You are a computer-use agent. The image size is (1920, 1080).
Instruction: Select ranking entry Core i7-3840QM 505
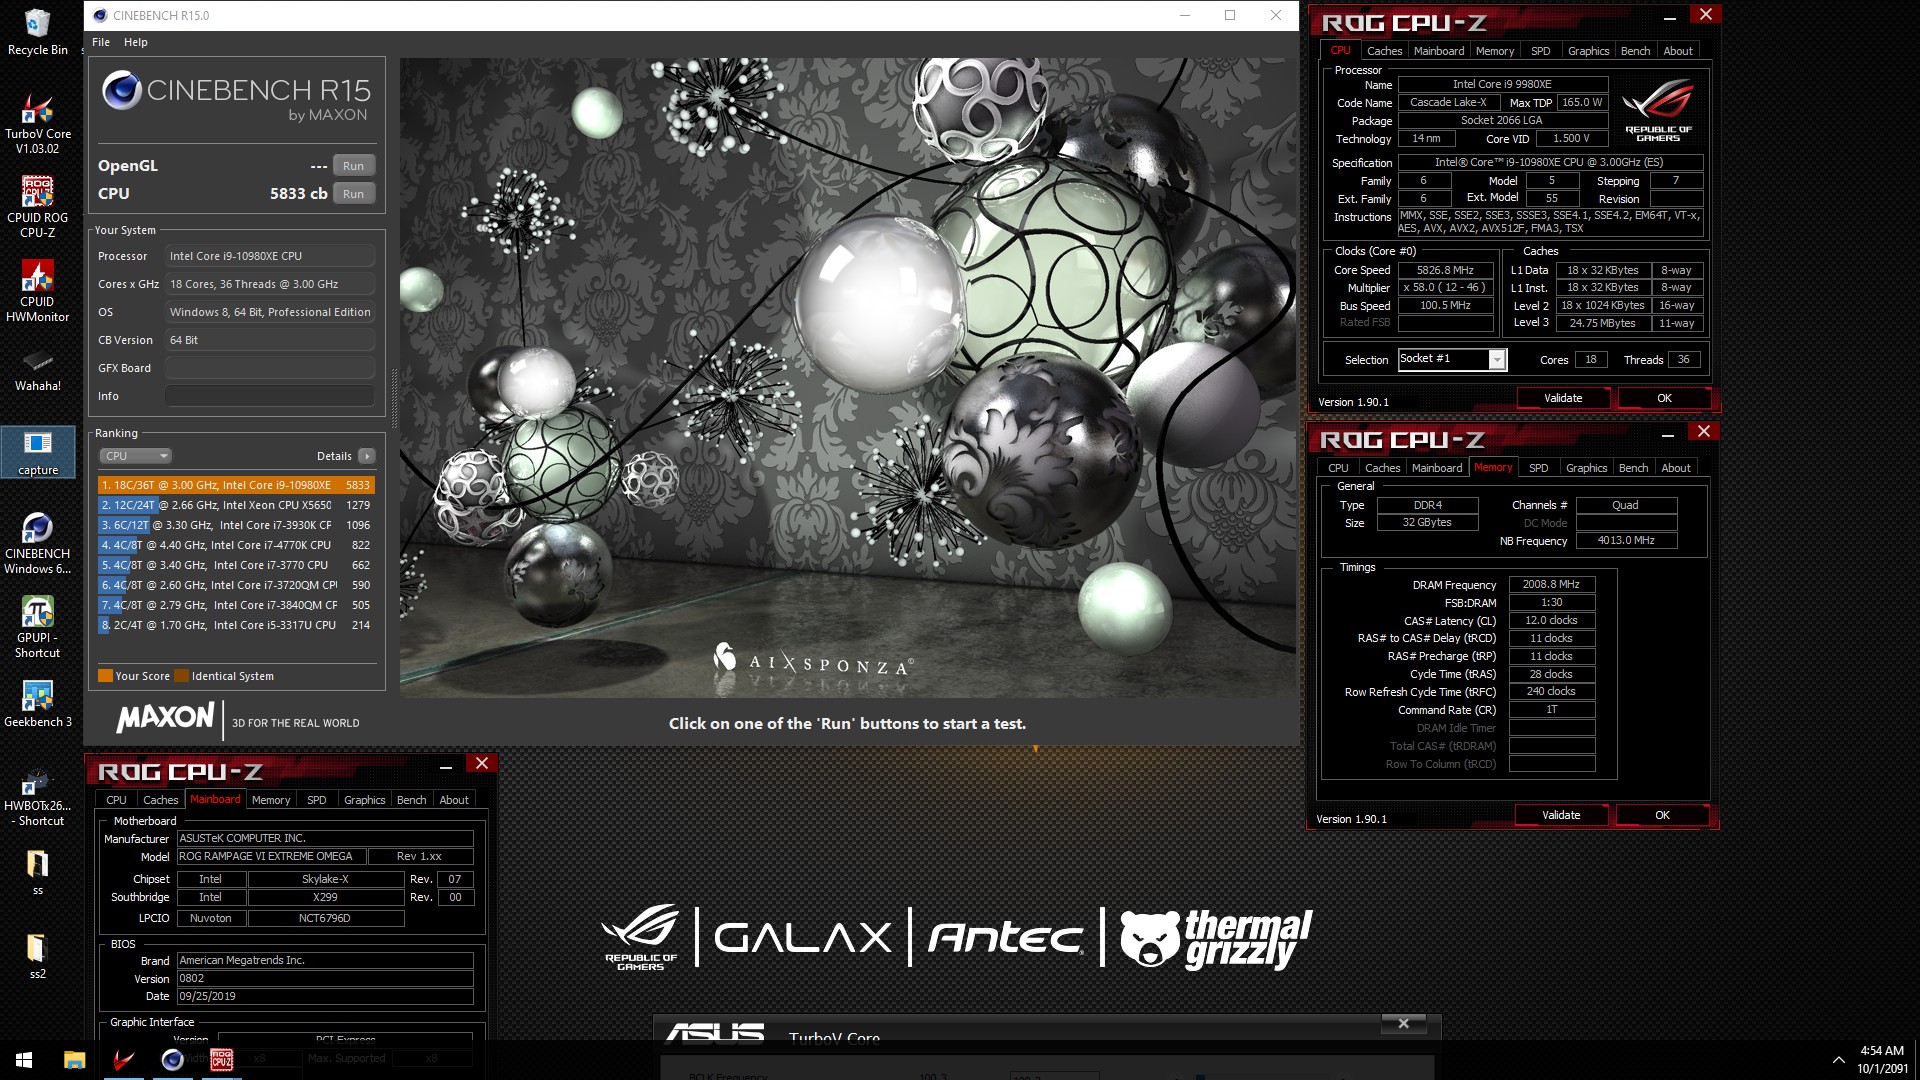tap(236, 605)
